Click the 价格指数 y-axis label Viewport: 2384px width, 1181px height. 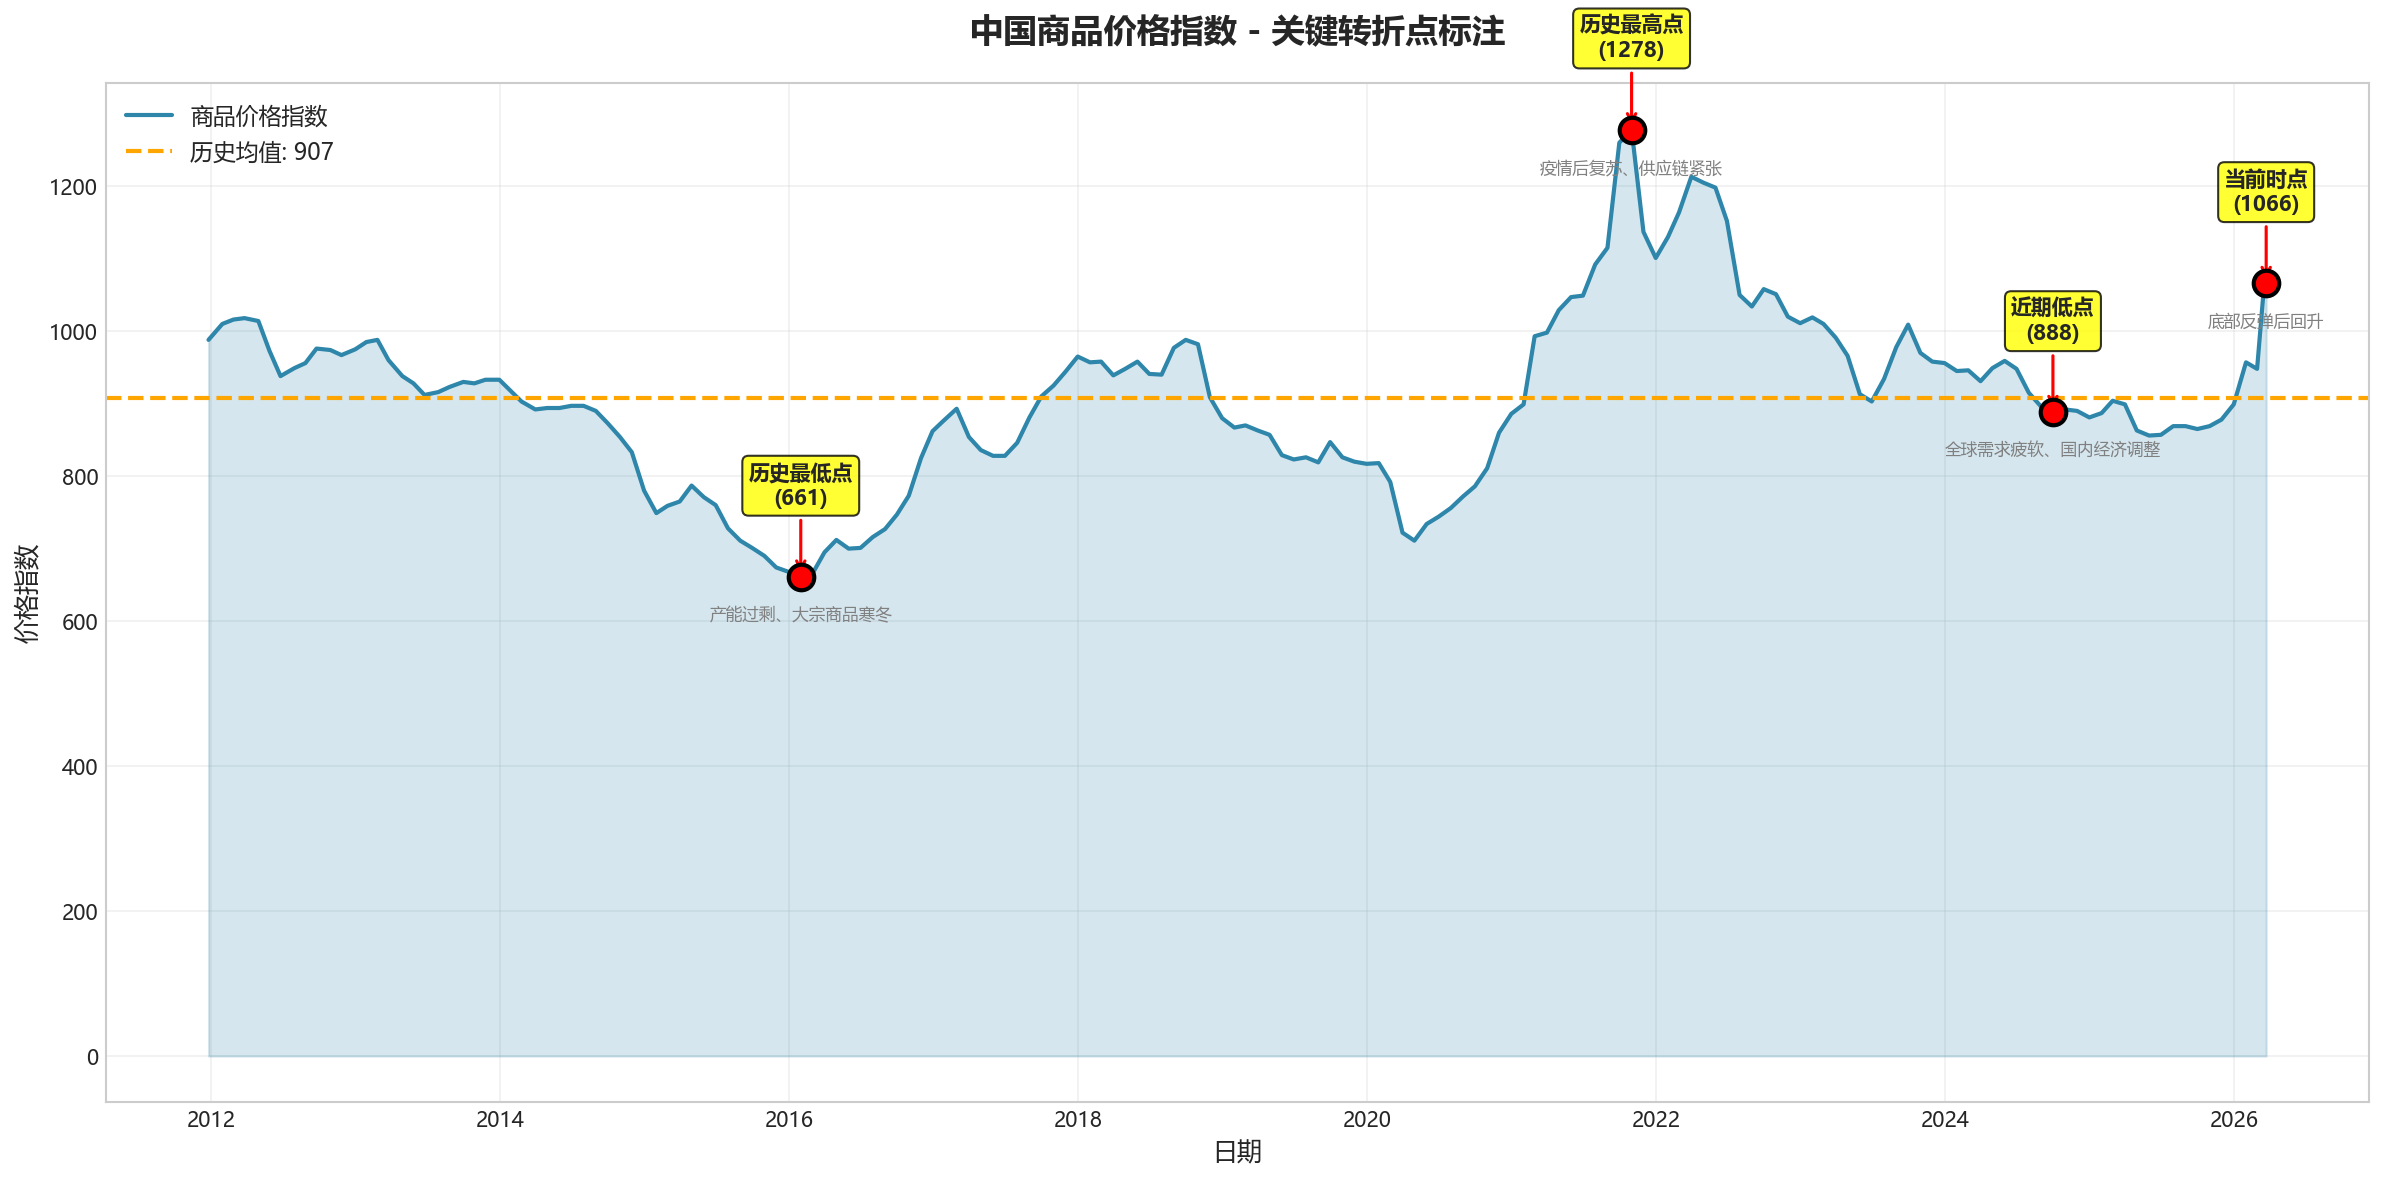click(x=27, y=593)
